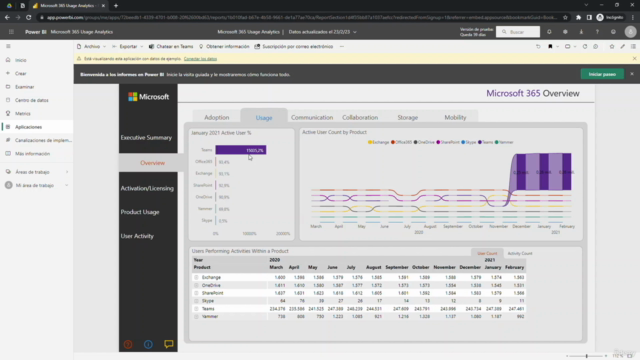The width and height of the screenshot is (640, 360).
Task: Open Inicio from the sidebar
Action: [20, 60]
